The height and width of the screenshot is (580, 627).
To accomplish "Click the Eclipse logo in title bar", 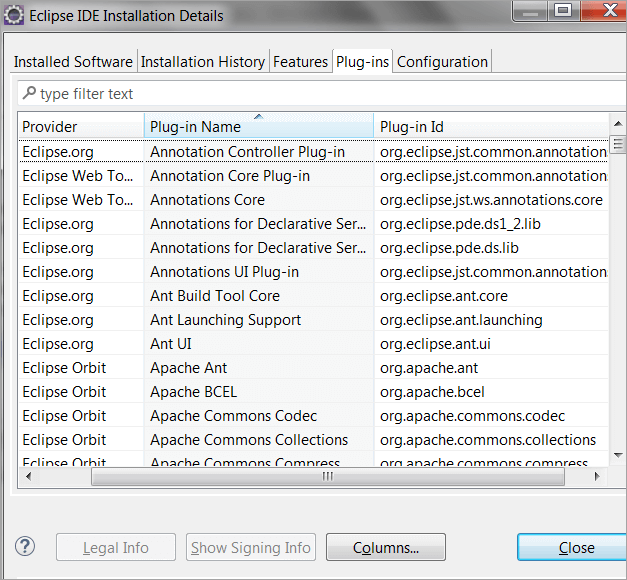I will (14, 16).
